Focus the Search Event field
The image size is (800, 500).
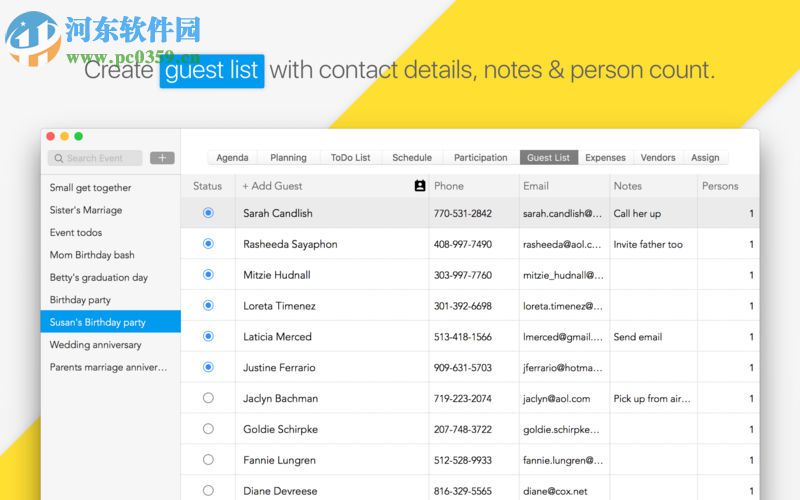[95, 158]
